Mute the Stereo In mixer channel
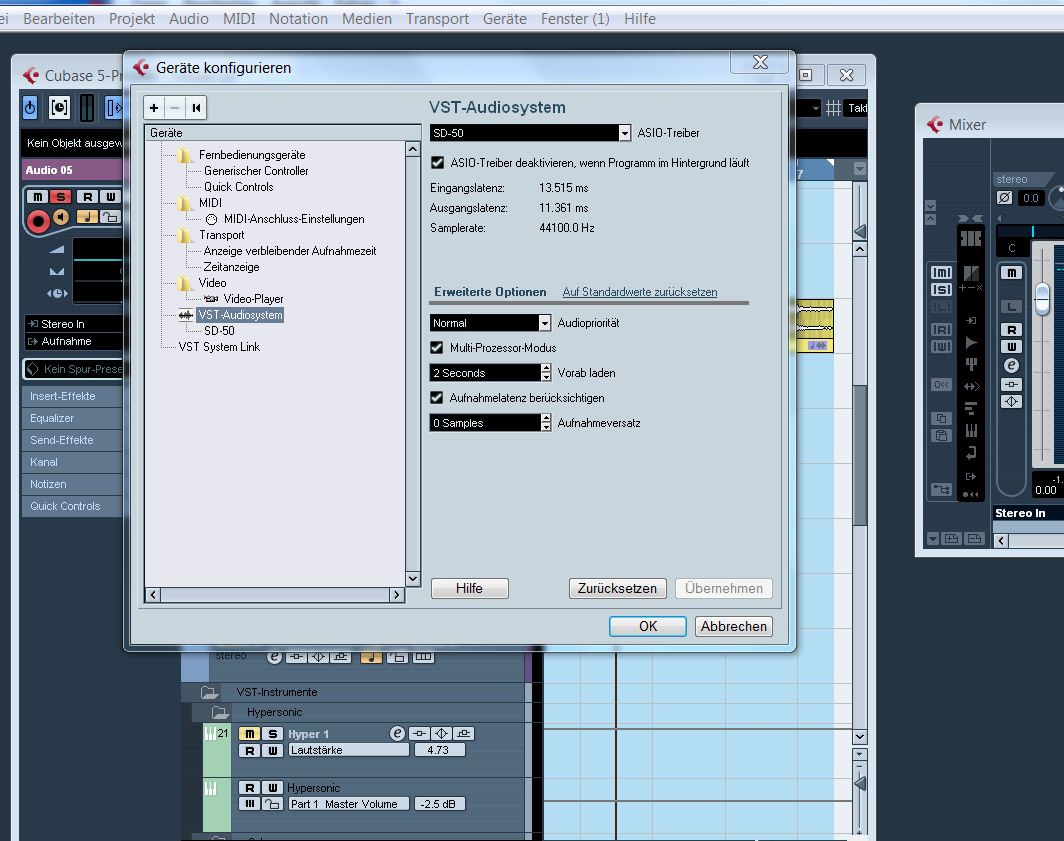 (1012, 273)
